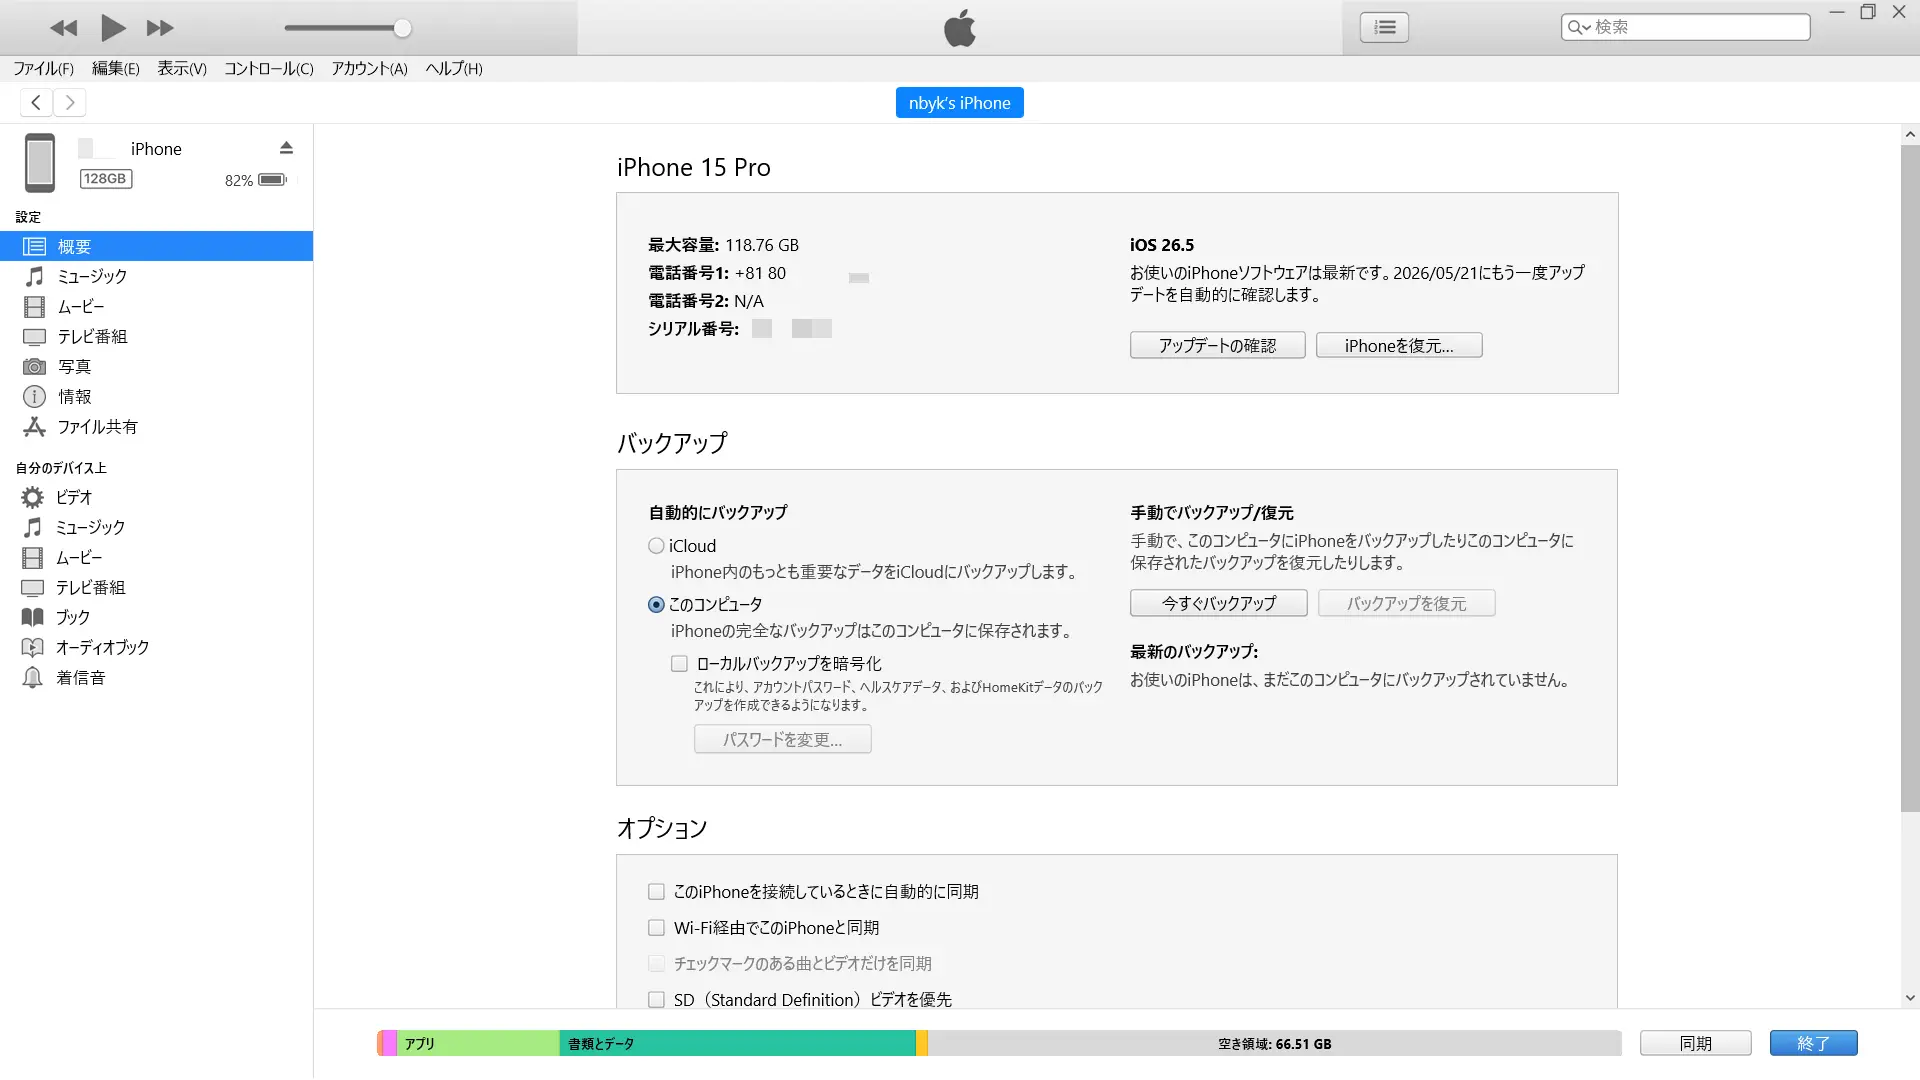Click iPhoneを復元... button

pyautogui.click(x=1399, y=345)
